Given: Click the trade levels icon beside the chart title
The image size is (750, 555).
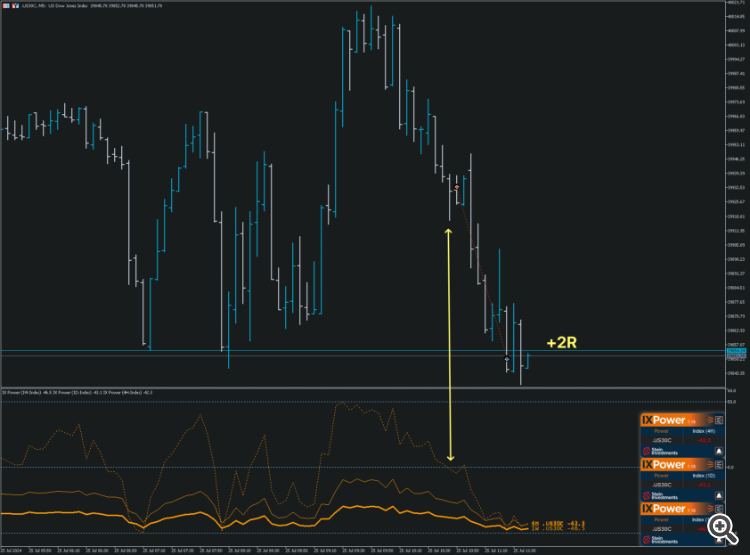Looking at the screenshot, I should click(15, 6).
